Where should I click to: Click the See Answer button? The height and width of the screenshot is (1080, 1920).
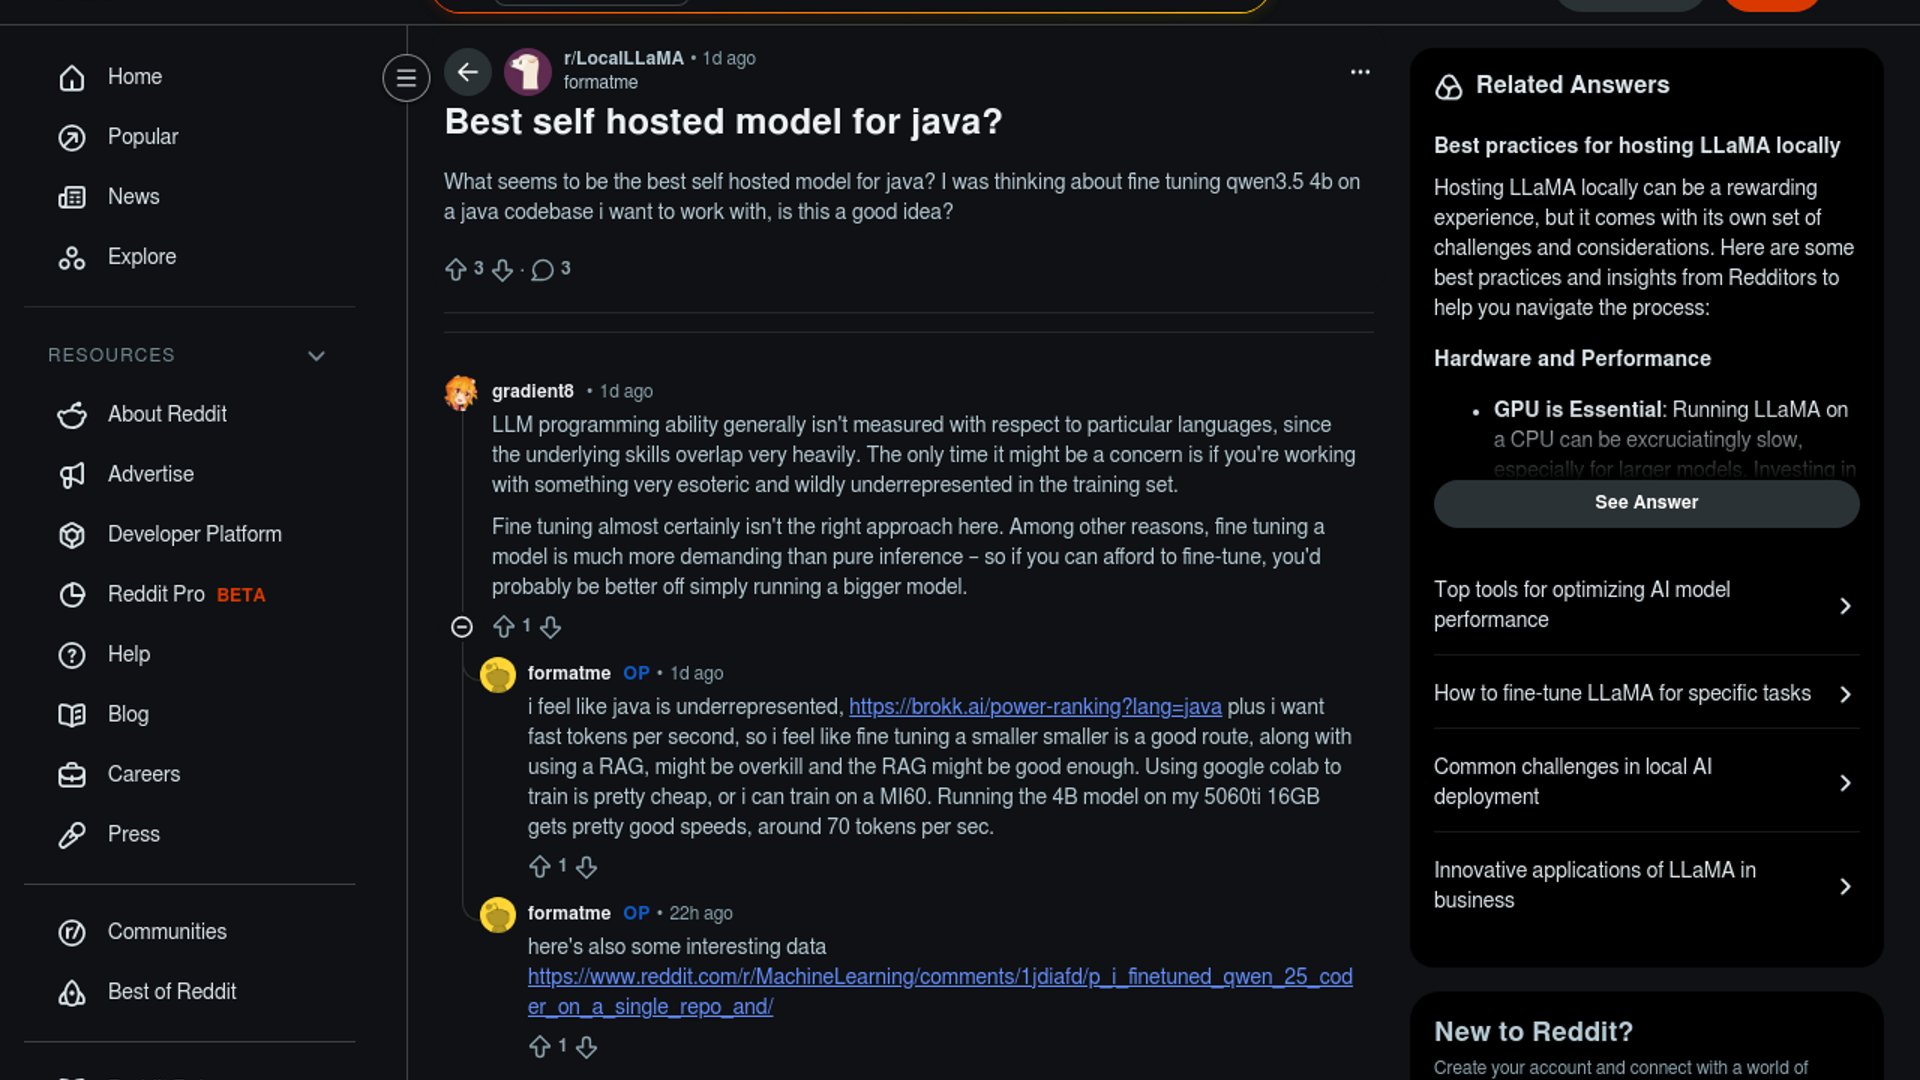pyautogui.click(x=1646, y=503)
